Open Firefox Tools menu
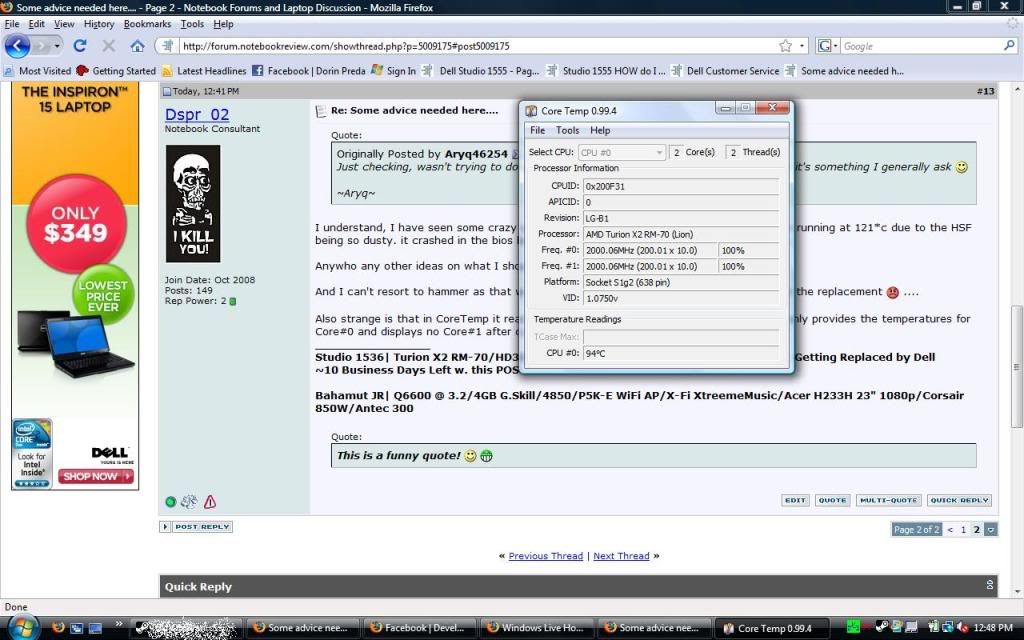Viewport: 1024px width, 640px height. (x=192, y=24)
